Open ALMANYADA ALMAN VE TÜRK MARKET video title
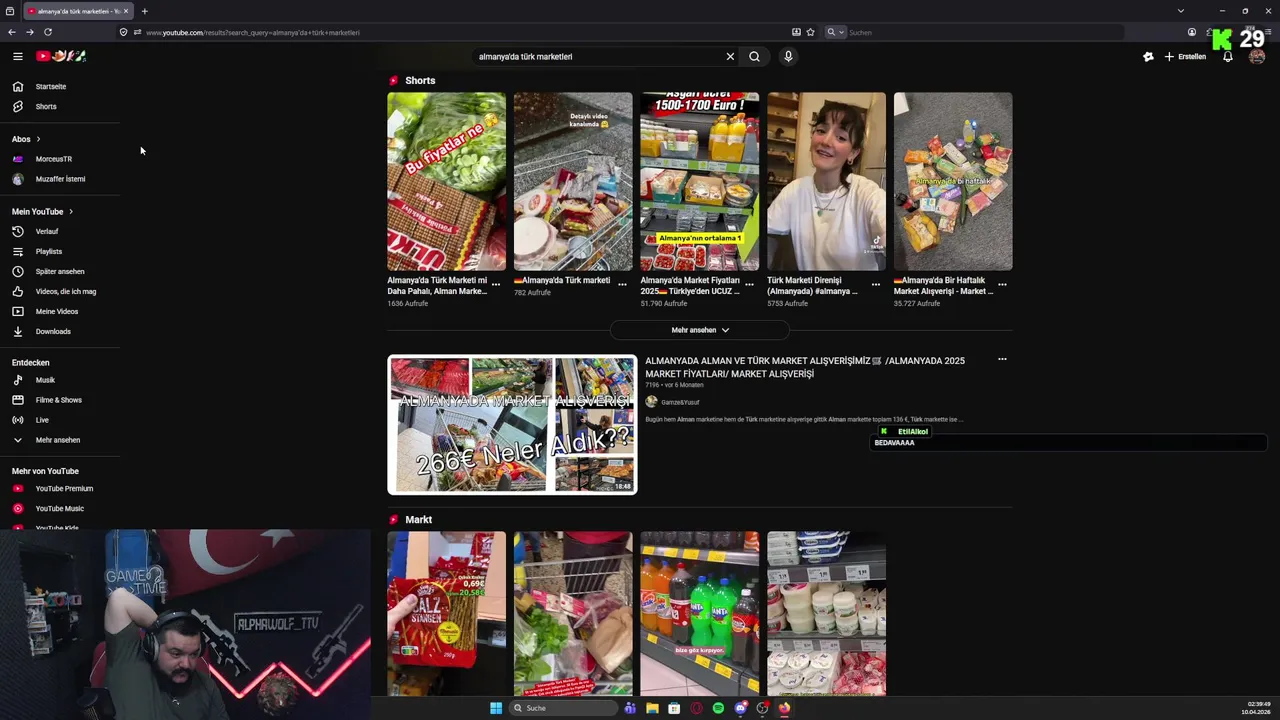Screen dimensions: 1280x720 [x=805, y=367]
